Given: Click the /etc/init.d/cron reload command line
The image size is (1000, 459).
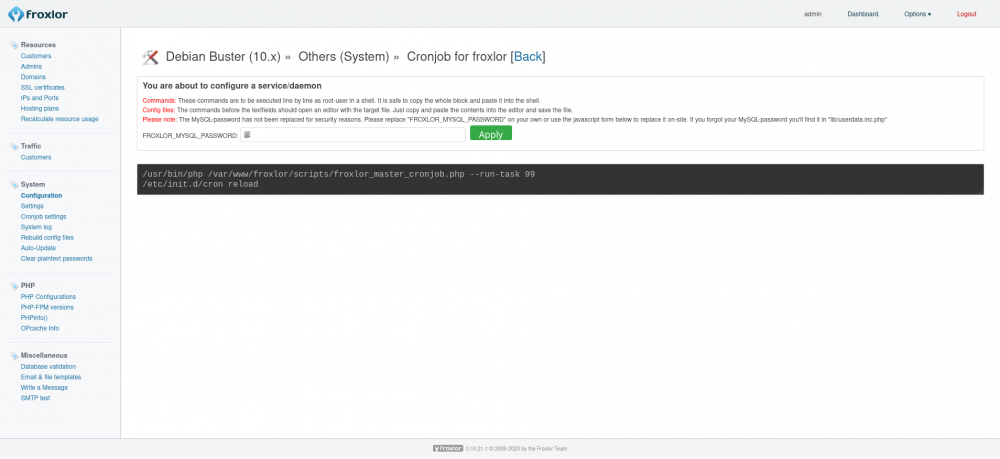Looking at the screenshot, I should click(200, 184).
